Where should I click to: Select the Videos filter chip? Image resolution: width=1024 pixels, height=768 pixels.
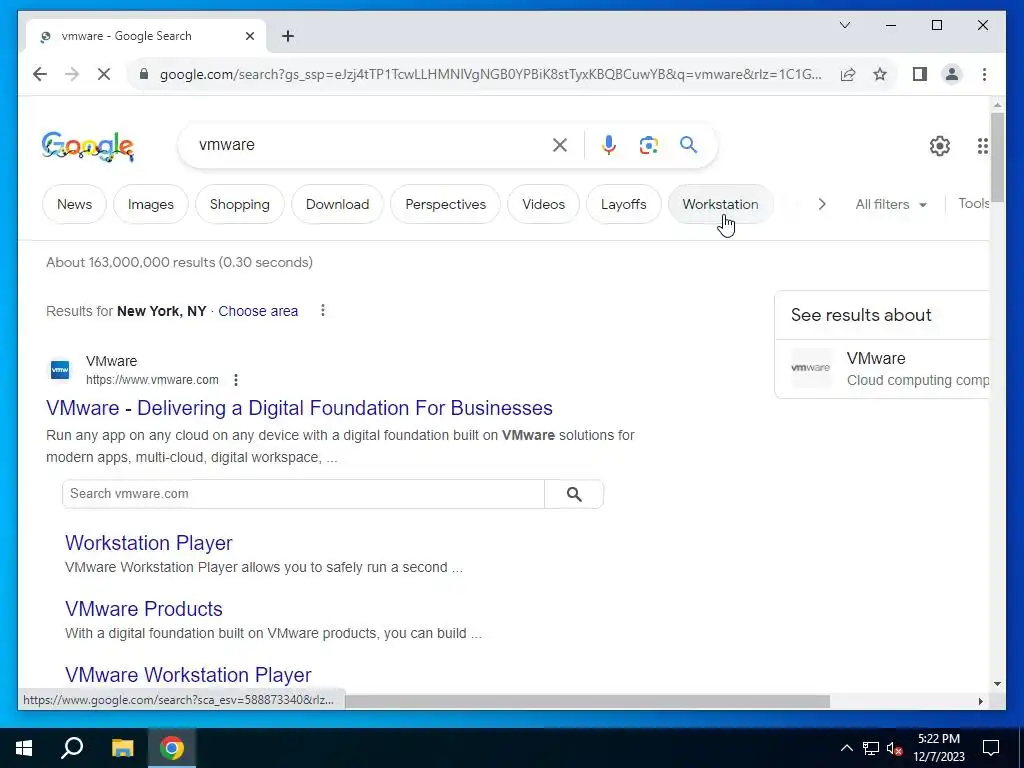point(543,204)
